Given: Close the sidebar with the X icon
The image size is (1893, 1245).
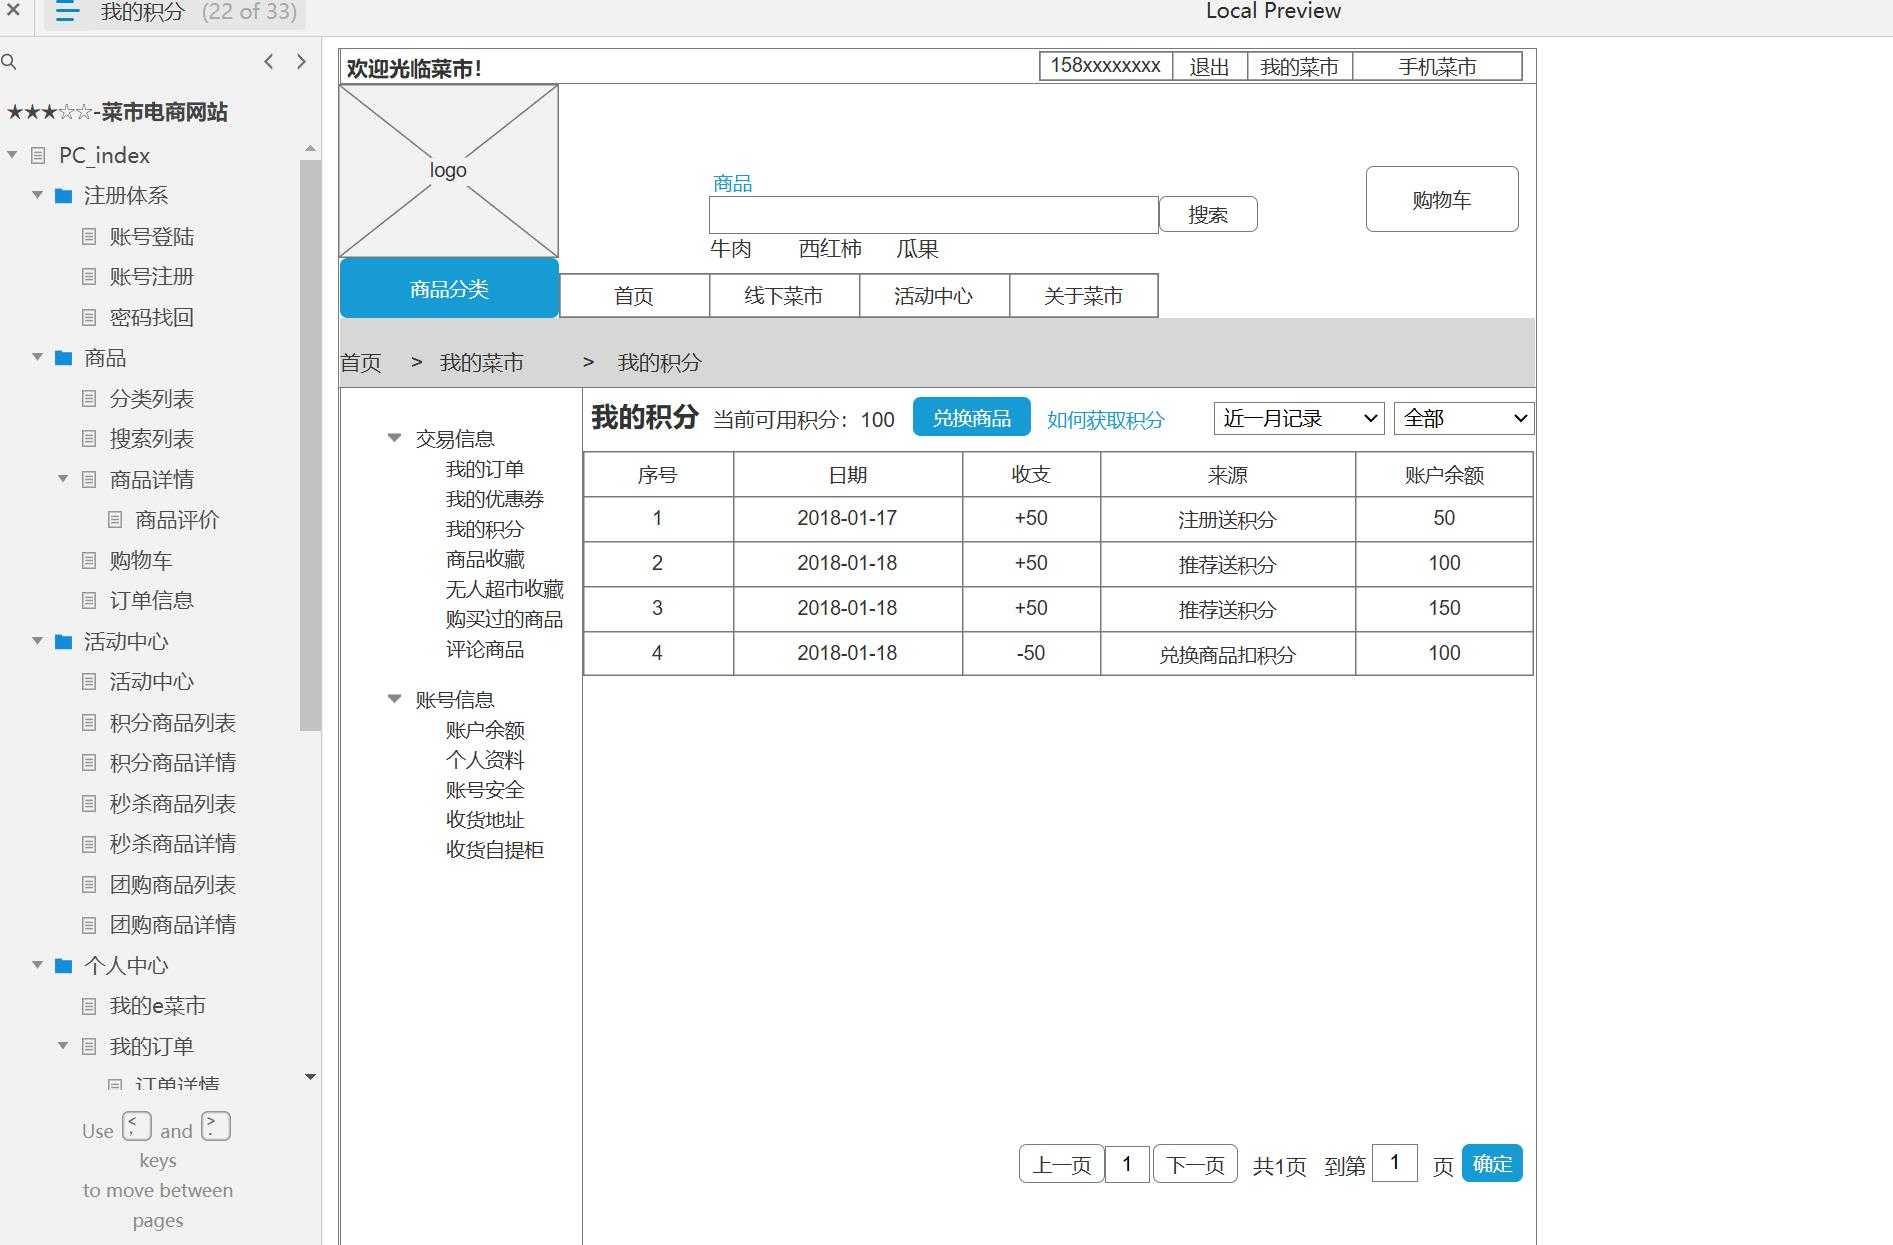Looking at the screenshot, I should coord(13,11).
